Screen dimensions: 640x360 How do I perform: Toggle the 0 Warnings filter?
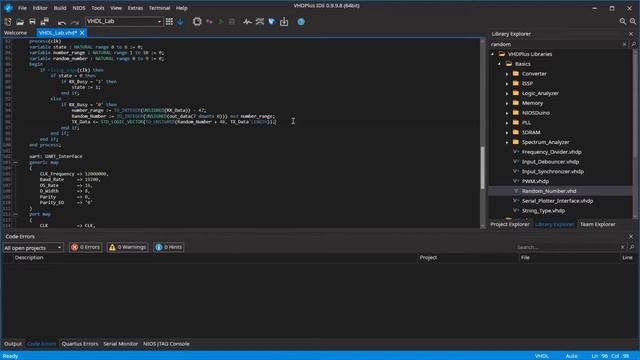click(127, 247)
